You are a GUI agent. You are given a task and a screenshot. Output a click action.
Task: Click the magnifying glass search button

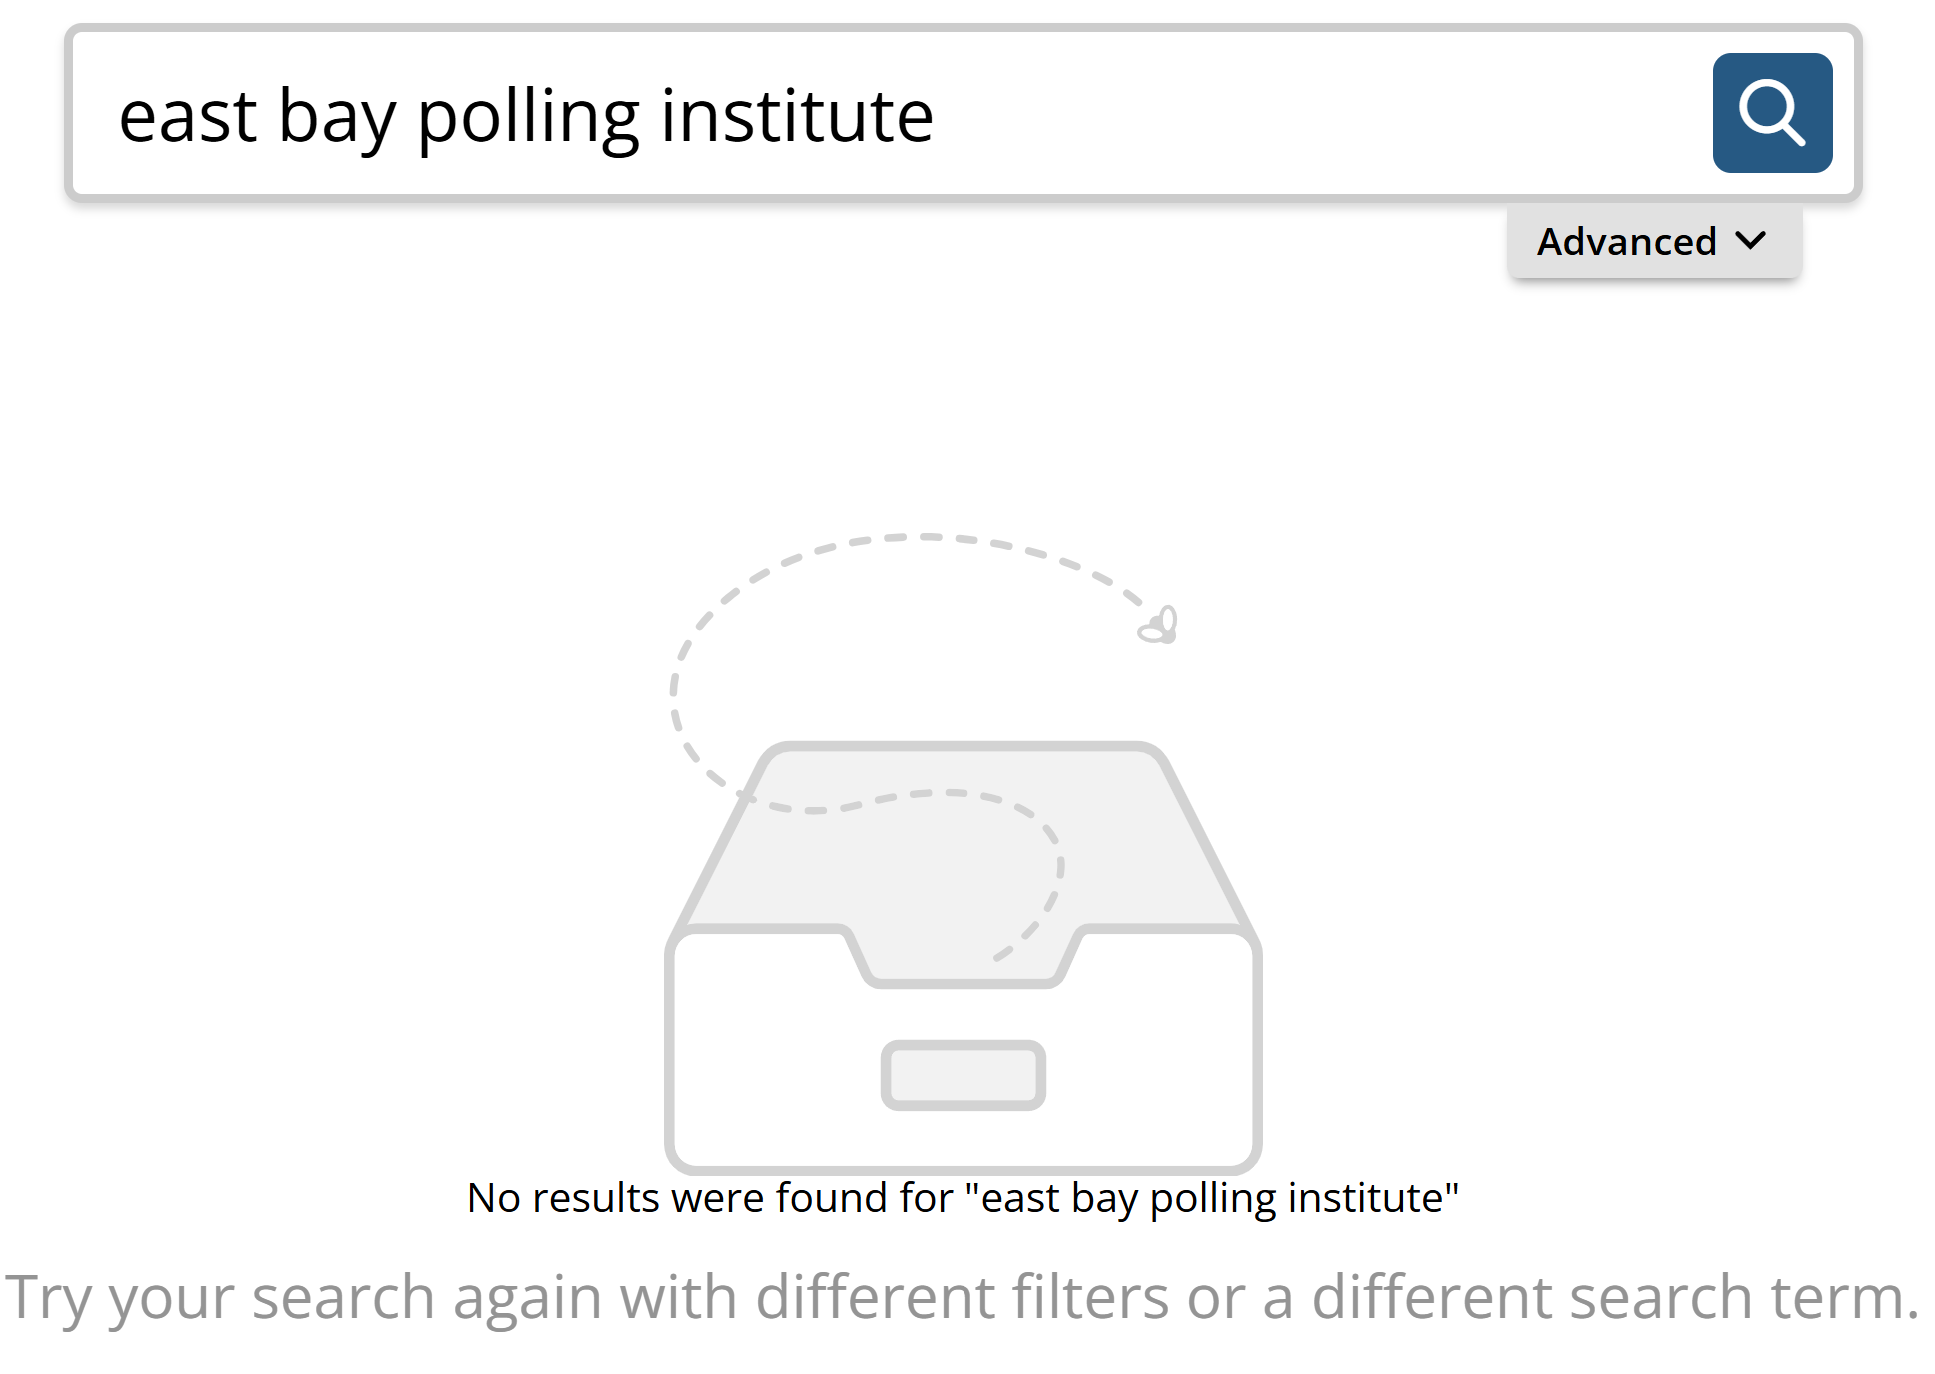1771,113
